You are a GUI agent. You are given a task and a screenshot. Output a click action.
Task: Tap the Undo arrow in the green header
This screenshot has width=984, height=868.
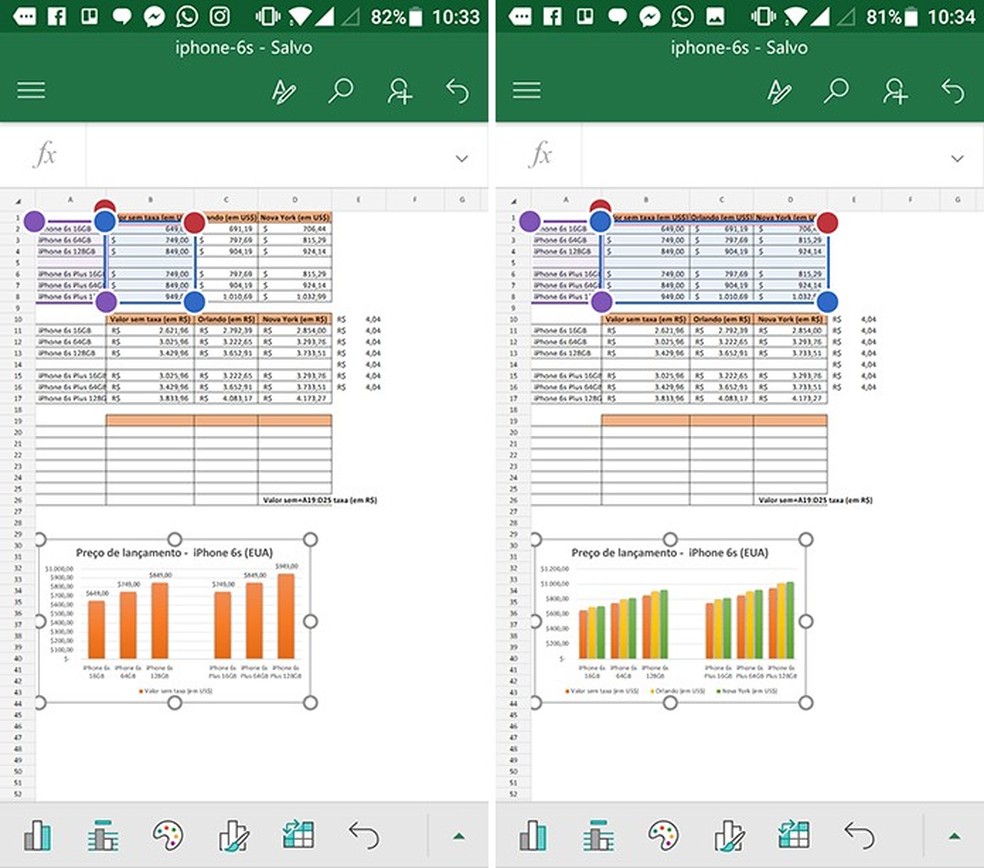click(x=456, y=90)
